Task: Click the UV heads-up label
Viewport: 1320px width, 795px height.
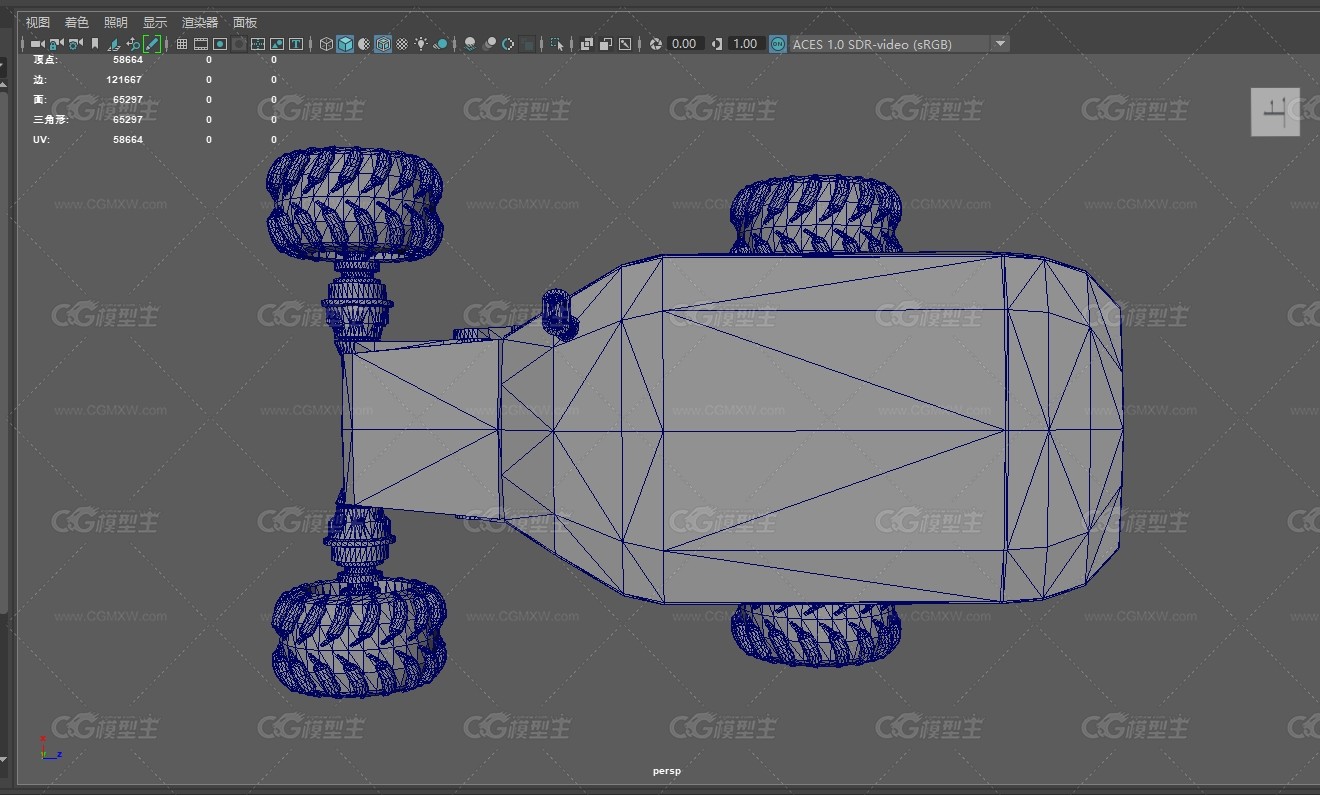Action: click(41, 139)
